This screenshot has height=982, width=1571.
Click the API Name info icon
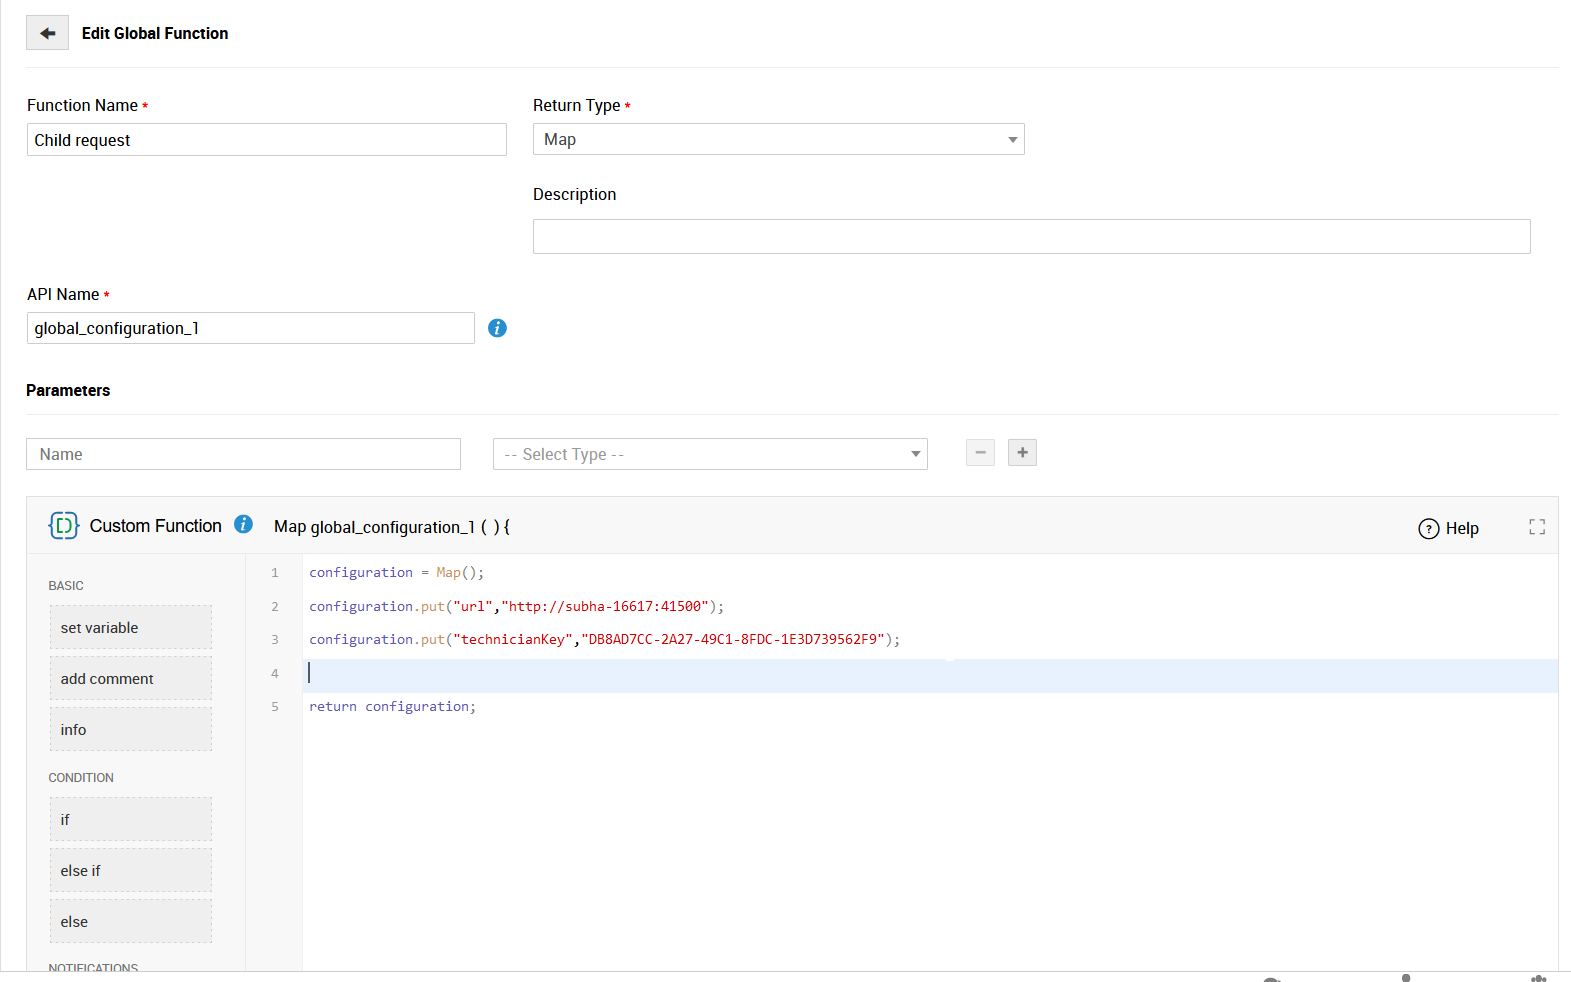[497, 328]
